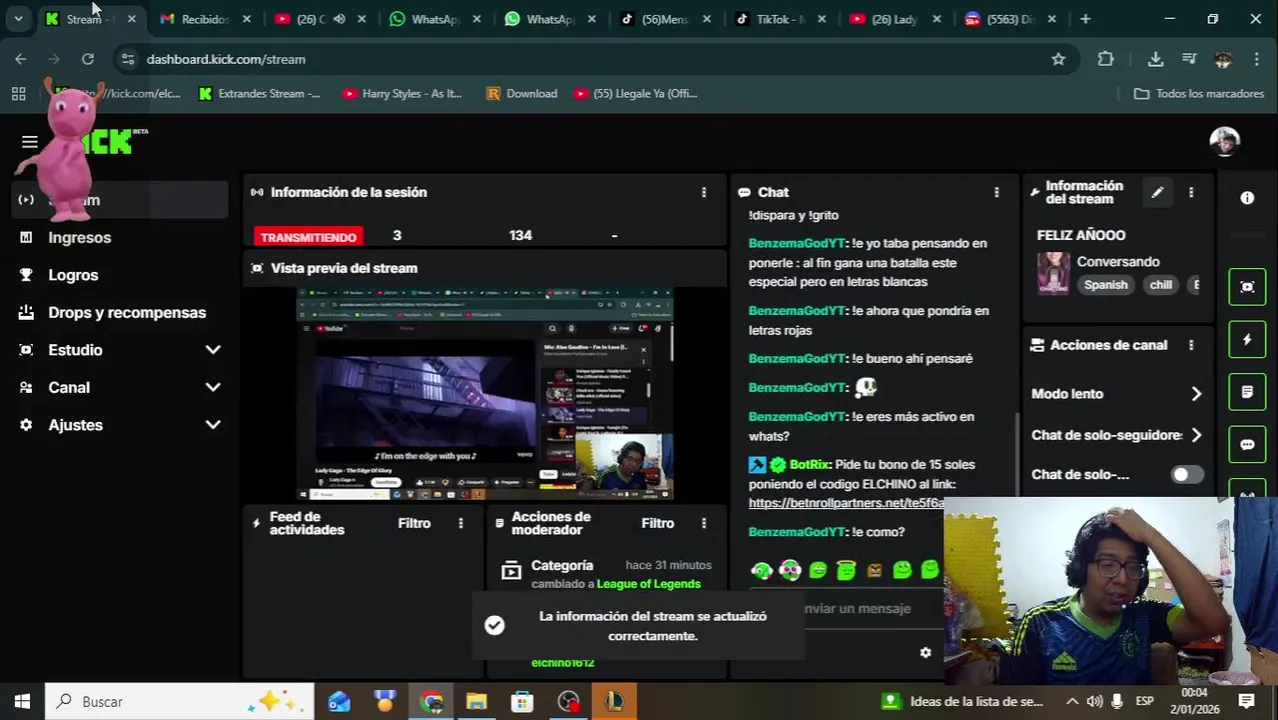This screenshot has width=1278, height=720.
Task: Switch to the Gmail Recibidos tab
Action: tap(205, 19)
